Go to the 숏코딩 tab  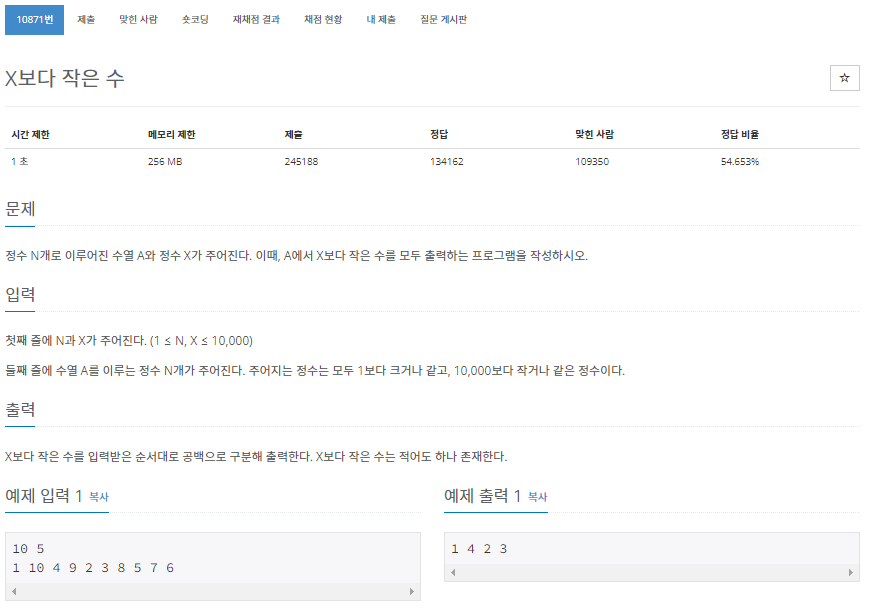pos(195,20)
